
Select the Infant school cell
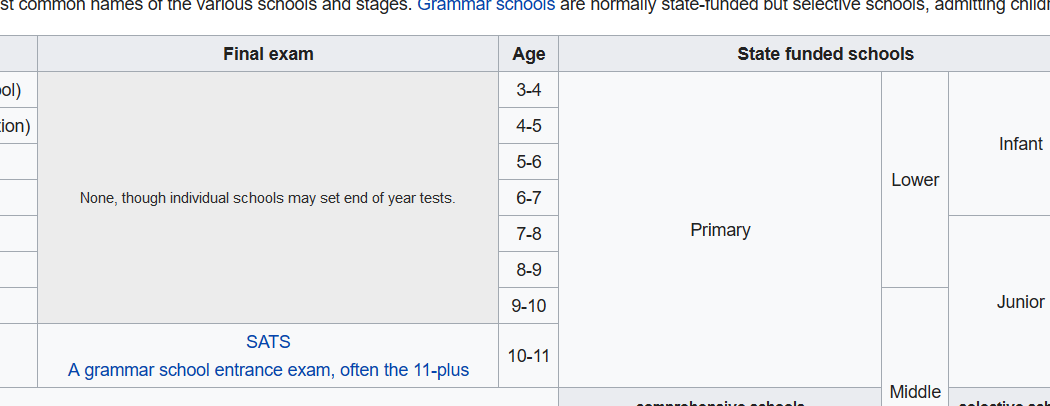click(x=1020, y=144)
